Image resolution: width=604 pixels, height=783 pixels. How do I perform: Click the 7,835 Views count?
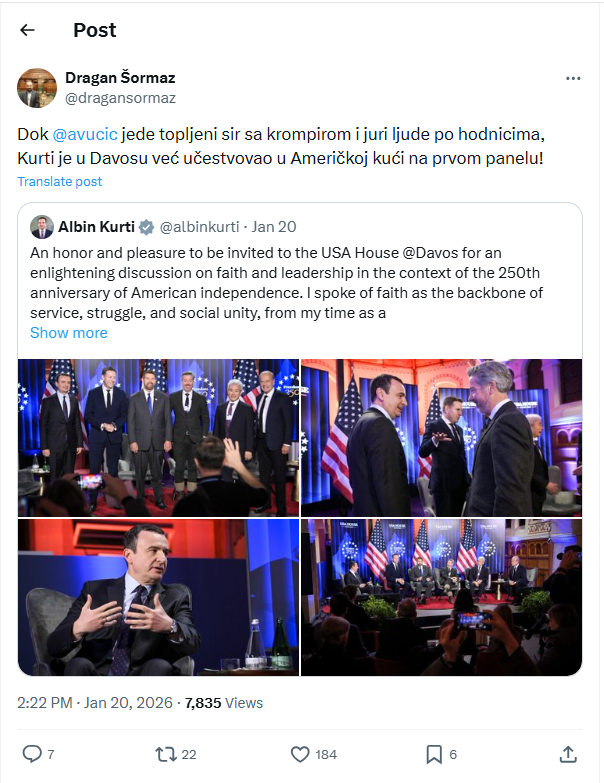[224, 703]
